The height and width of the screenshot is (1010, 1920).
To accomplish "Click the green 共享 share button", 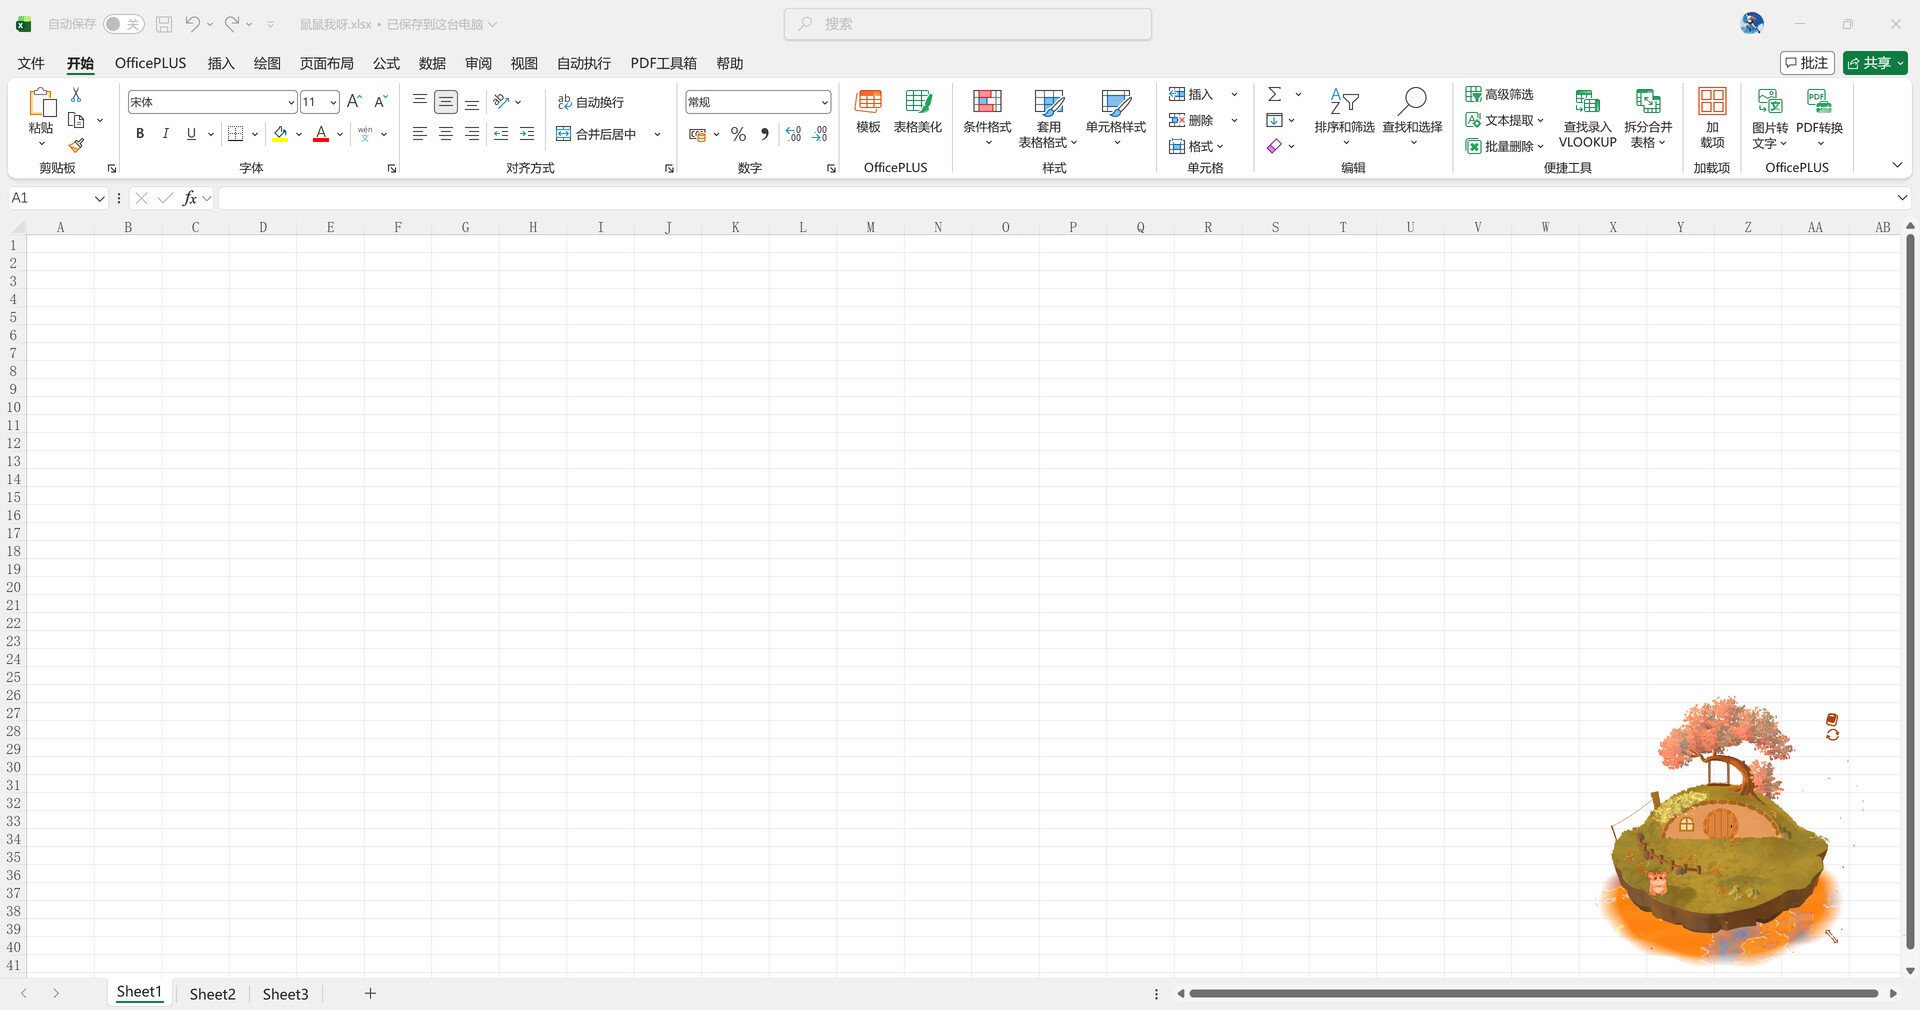I will (x=1875, y=63).
